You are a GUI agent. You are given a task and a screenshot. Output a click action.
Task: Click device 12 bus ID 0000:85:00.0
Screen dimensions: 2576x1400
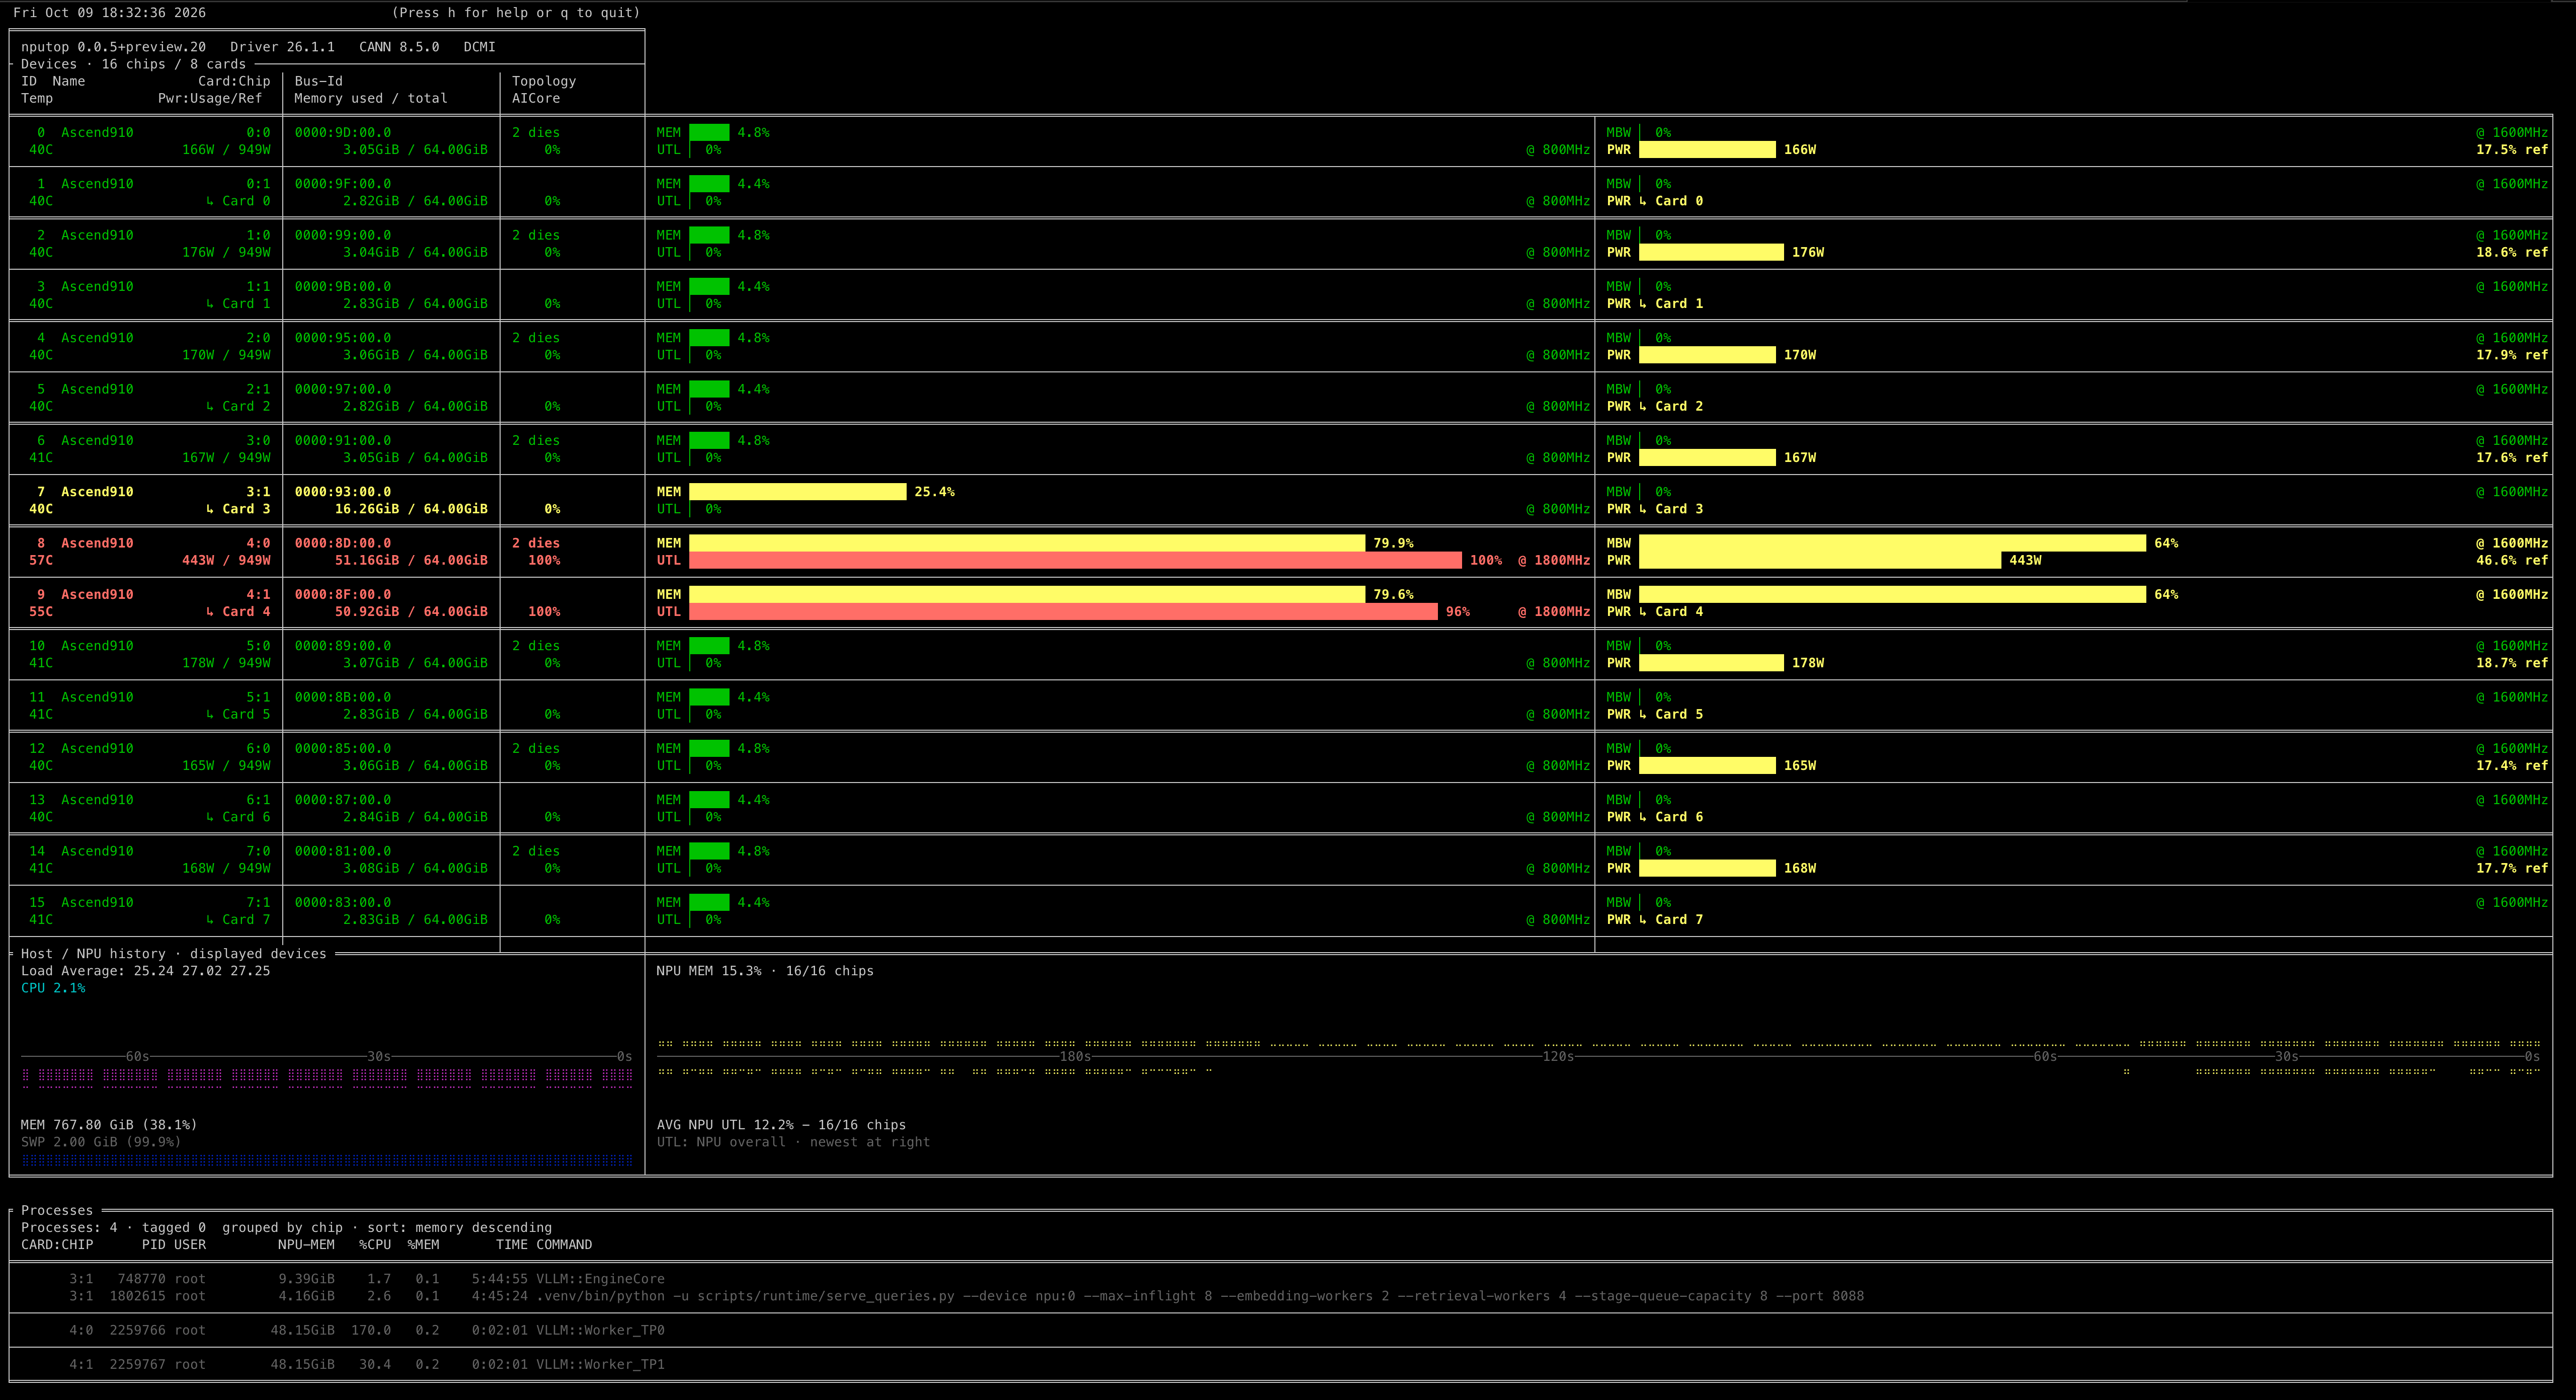(x=343, y=749)
